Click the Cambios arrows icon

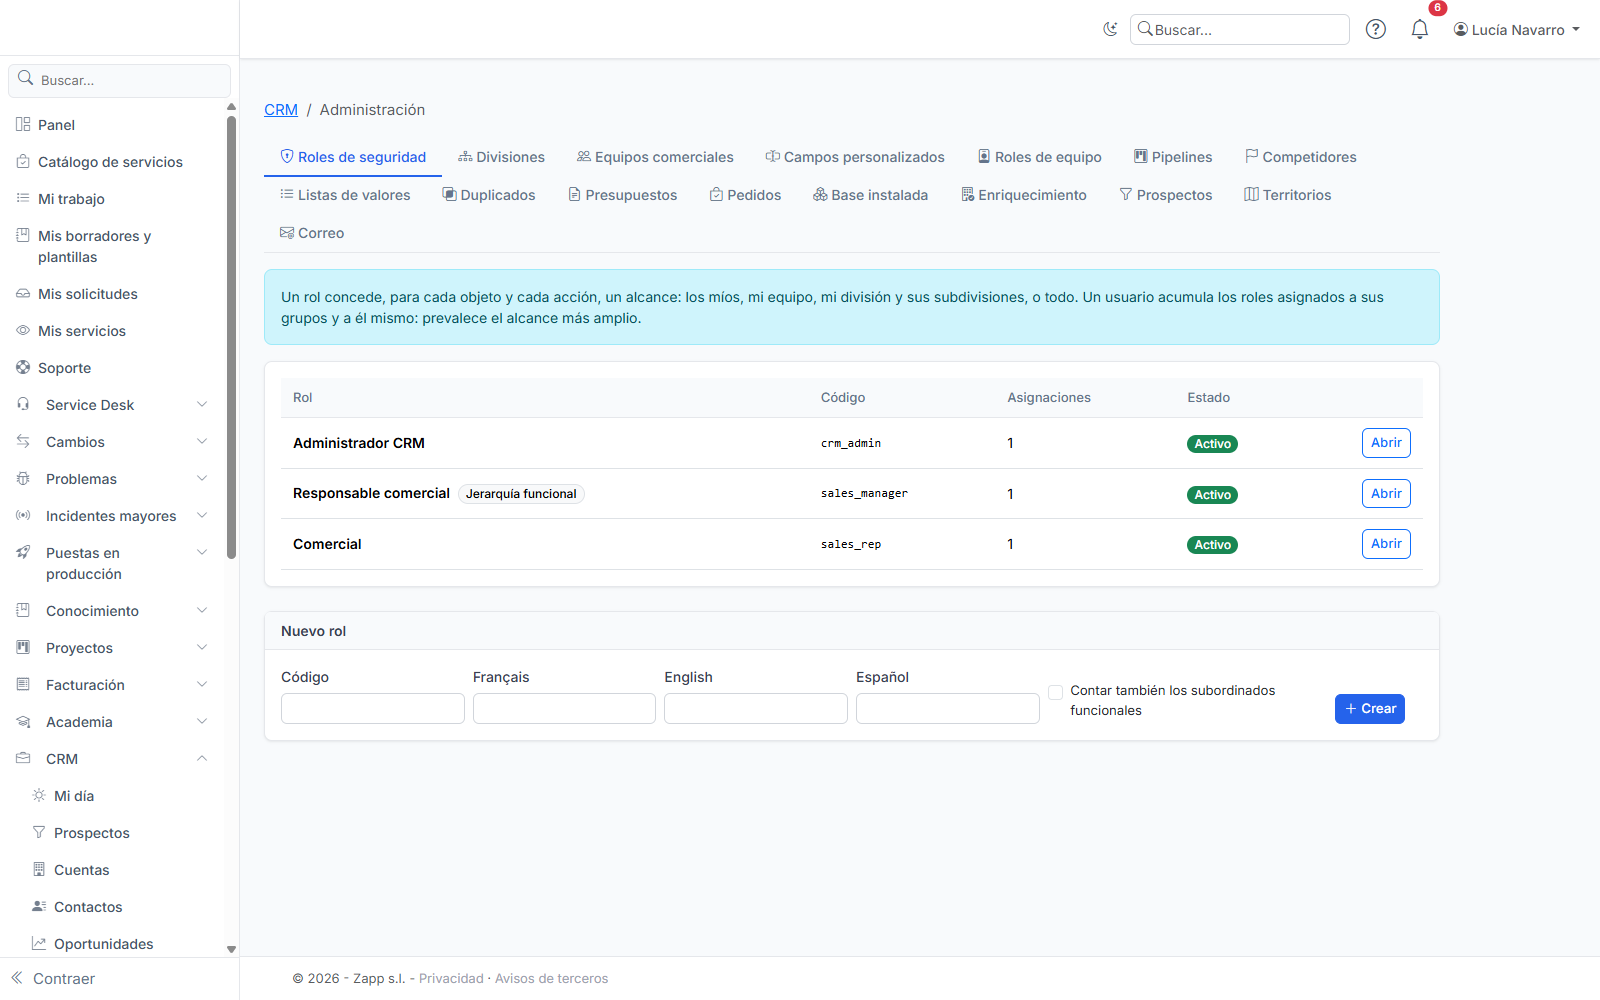23,441
